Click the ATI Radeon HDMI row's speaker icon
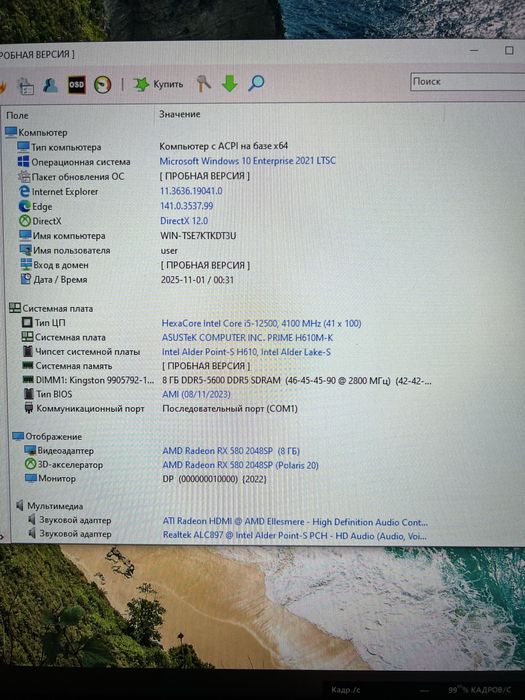 tap(32, 520)
